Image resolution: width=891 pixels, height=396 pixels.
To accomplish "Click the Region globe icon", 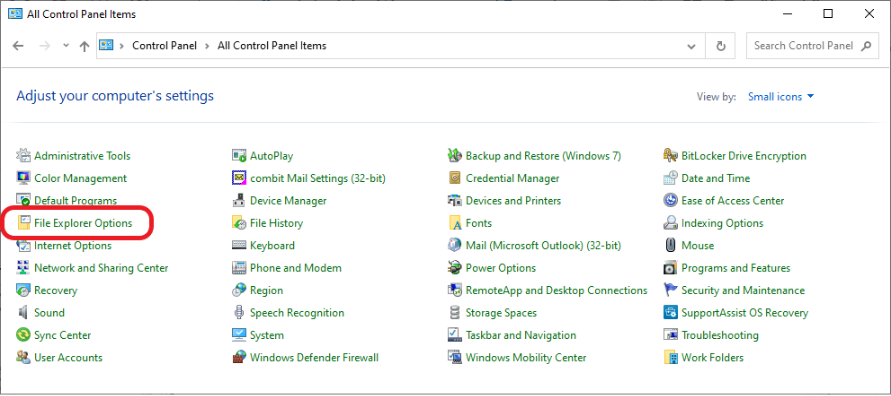I will (239, 290).
